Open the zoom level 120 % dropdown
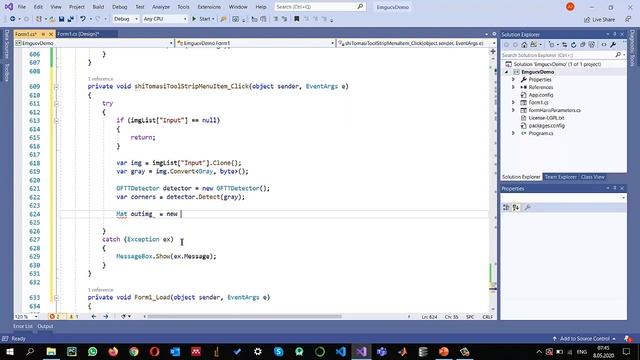 click(x=26, y=316)
